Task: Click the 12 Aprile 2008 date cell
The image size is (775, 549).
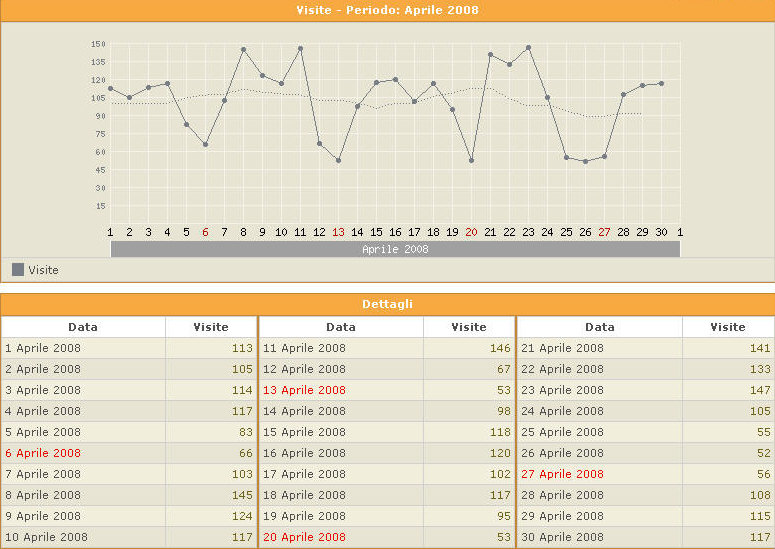Action: click(341, 369)
